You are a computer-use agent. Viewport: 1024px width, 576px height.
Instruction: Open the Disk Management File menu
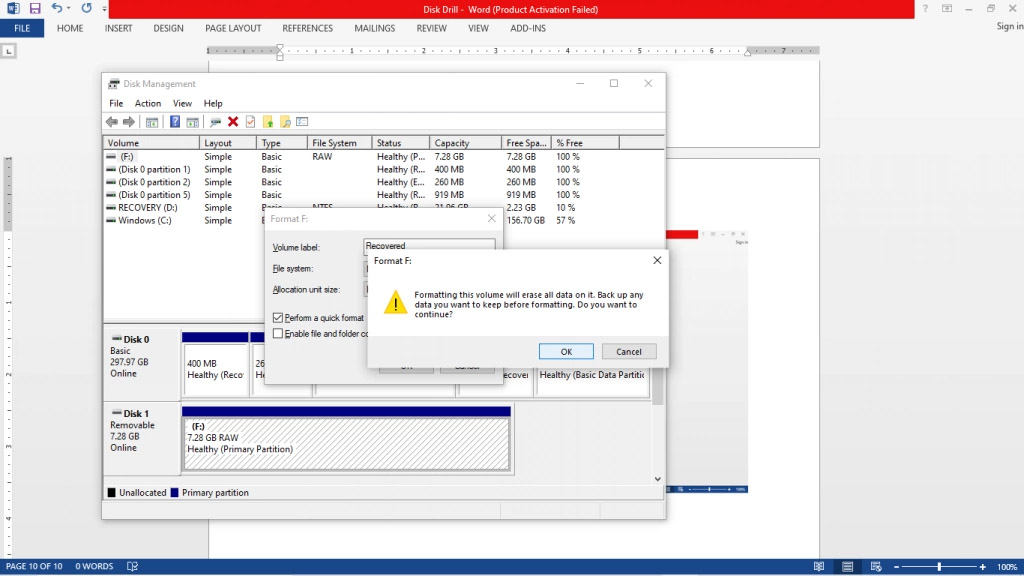(116, 103)
